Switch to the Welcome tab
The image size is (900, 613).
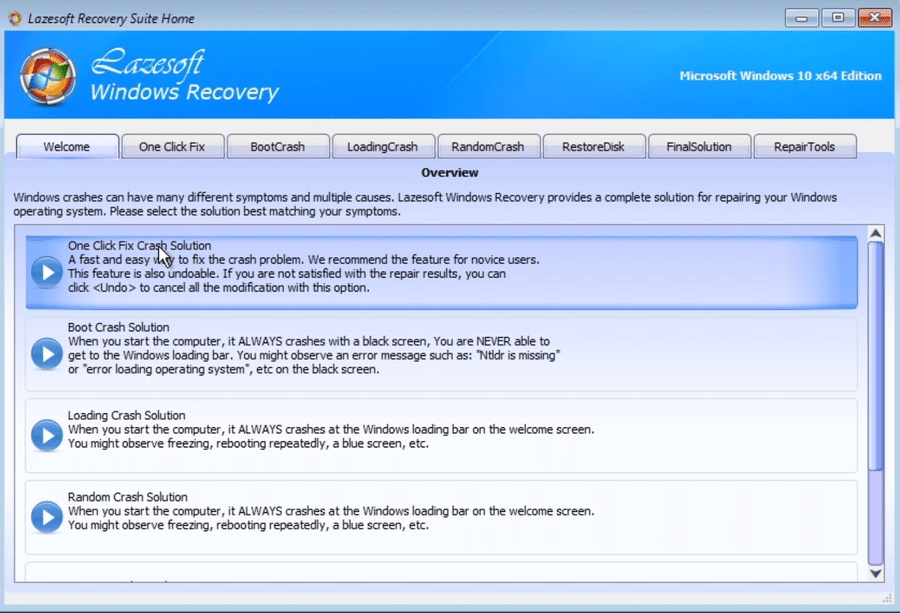[67, 146]
